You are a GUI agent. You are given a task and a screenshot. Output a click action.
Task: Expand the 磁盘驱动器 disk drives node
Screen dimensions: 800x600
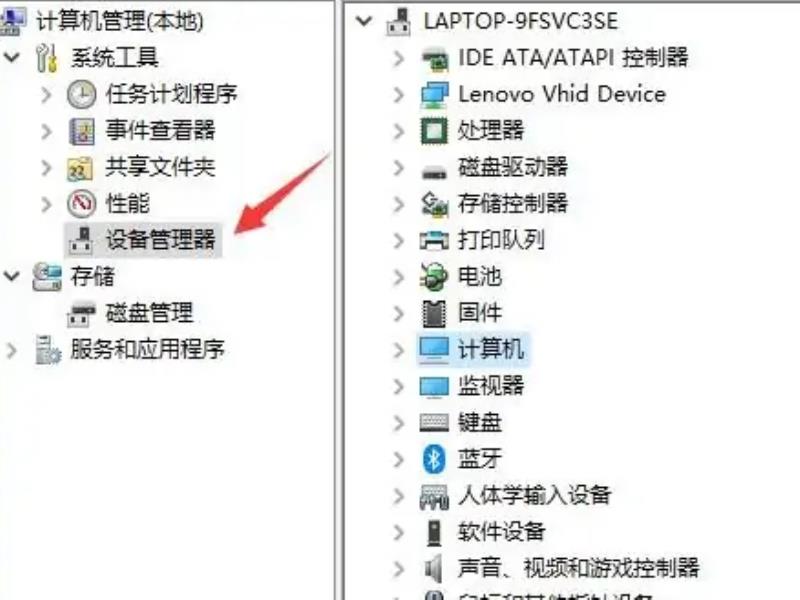point(398,168)
